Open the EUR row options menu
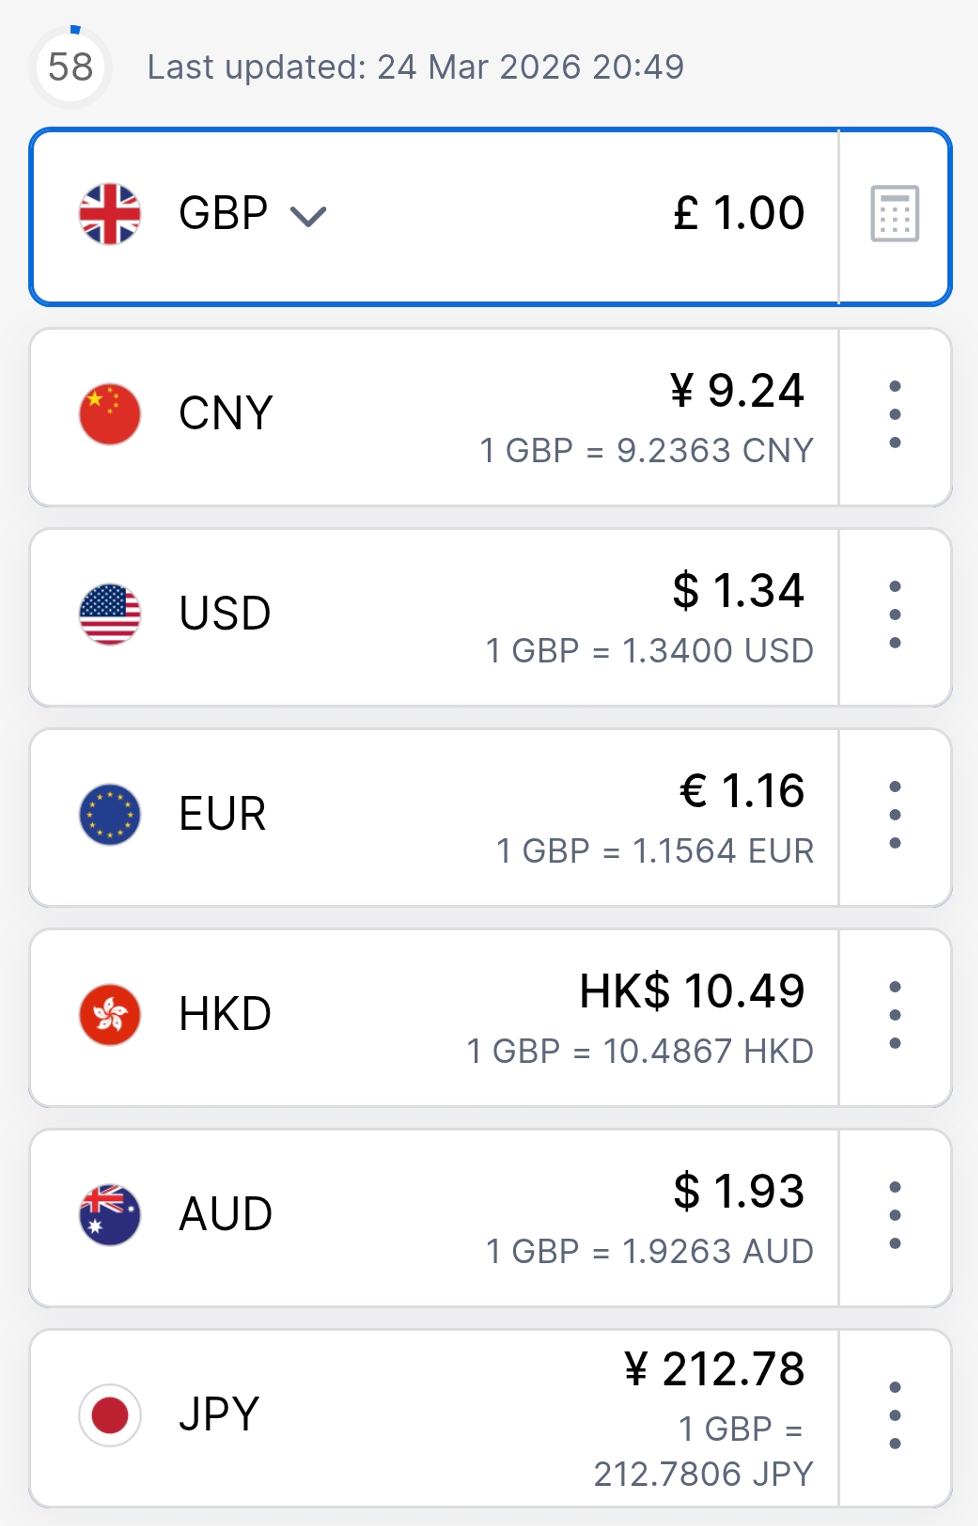This screenshot has height=1526, width=978. pos(894,815)
